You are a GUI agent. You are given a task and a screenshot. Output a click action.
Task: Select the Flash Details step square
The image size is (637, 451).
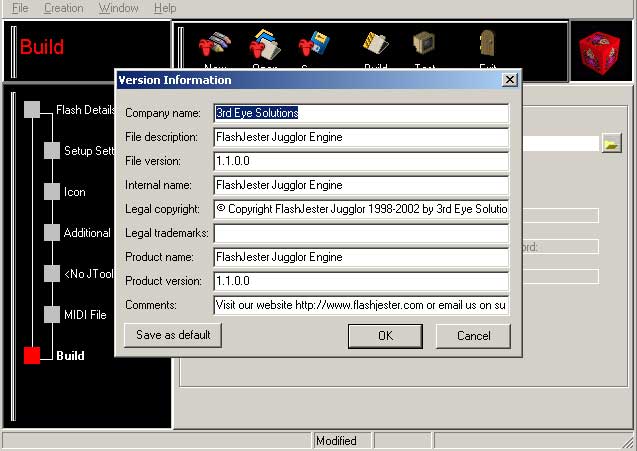[32, 110]
